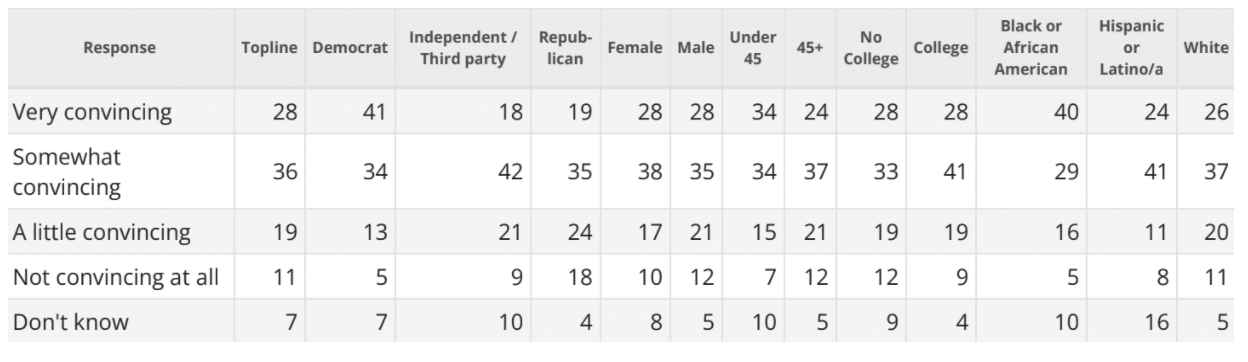Click the Black or African American header
The height and width of the screenshot is (362, 1248).
coord(1041,48)
